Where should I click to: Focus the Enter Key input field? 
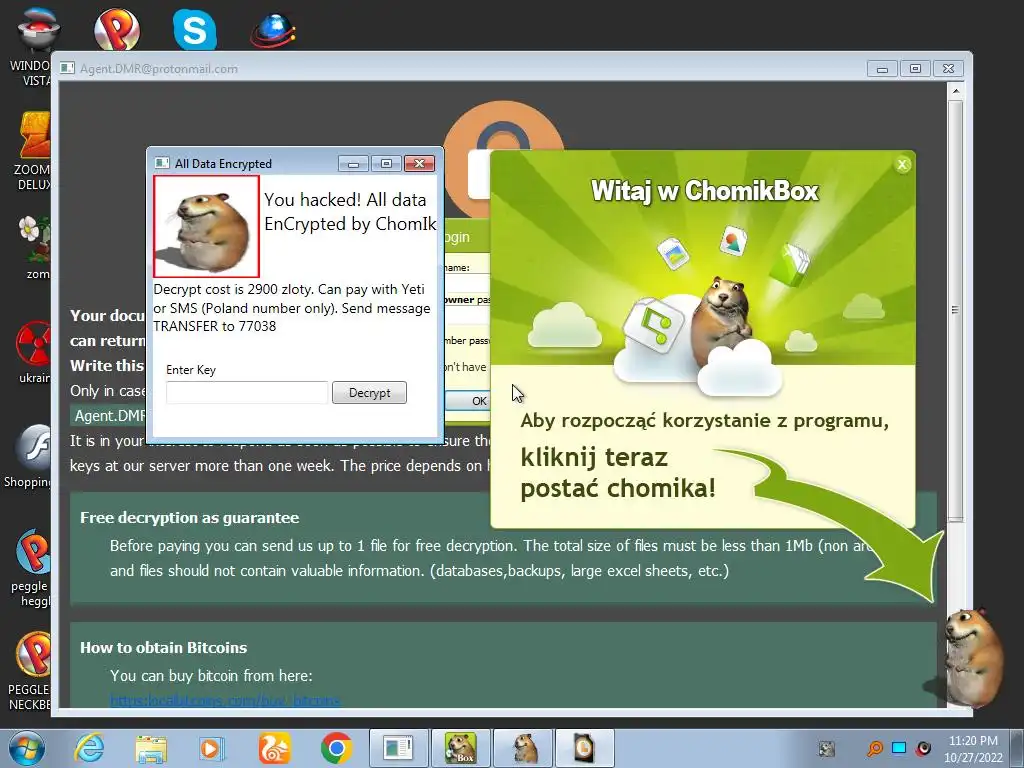tap(247, 392)
